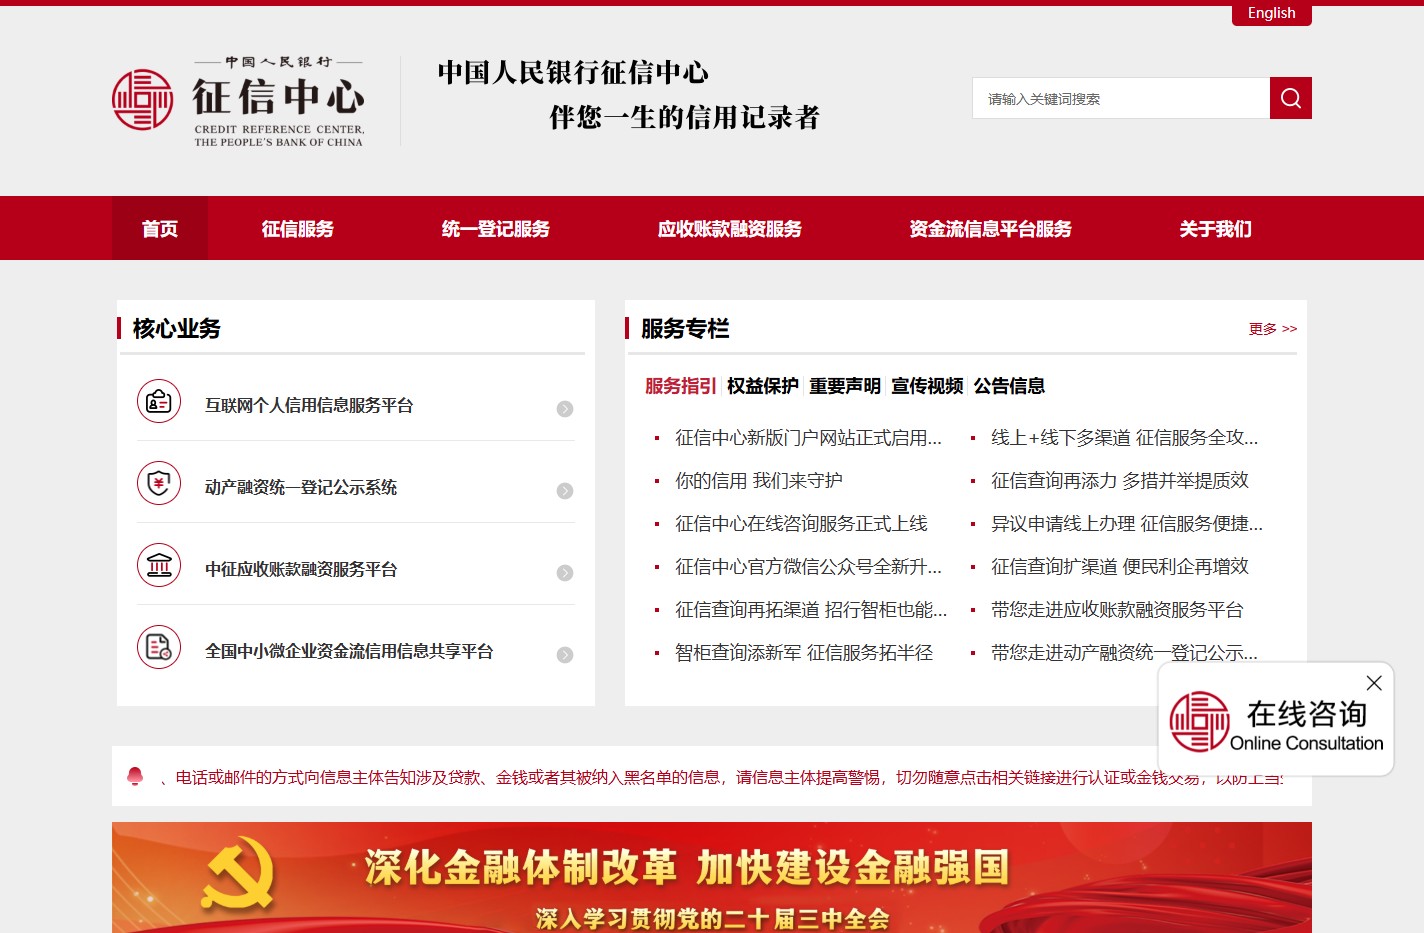Open article 带您走进应收账款融资服务平台
1424x933 pixels.
[x=1117, y=610]
